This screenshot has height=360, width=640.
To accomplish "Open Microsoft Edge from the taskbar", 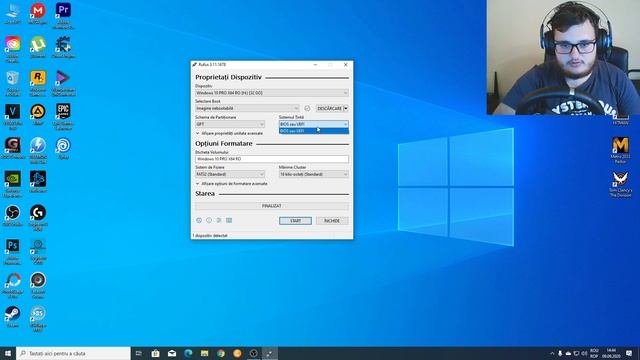I will point(188,353).
